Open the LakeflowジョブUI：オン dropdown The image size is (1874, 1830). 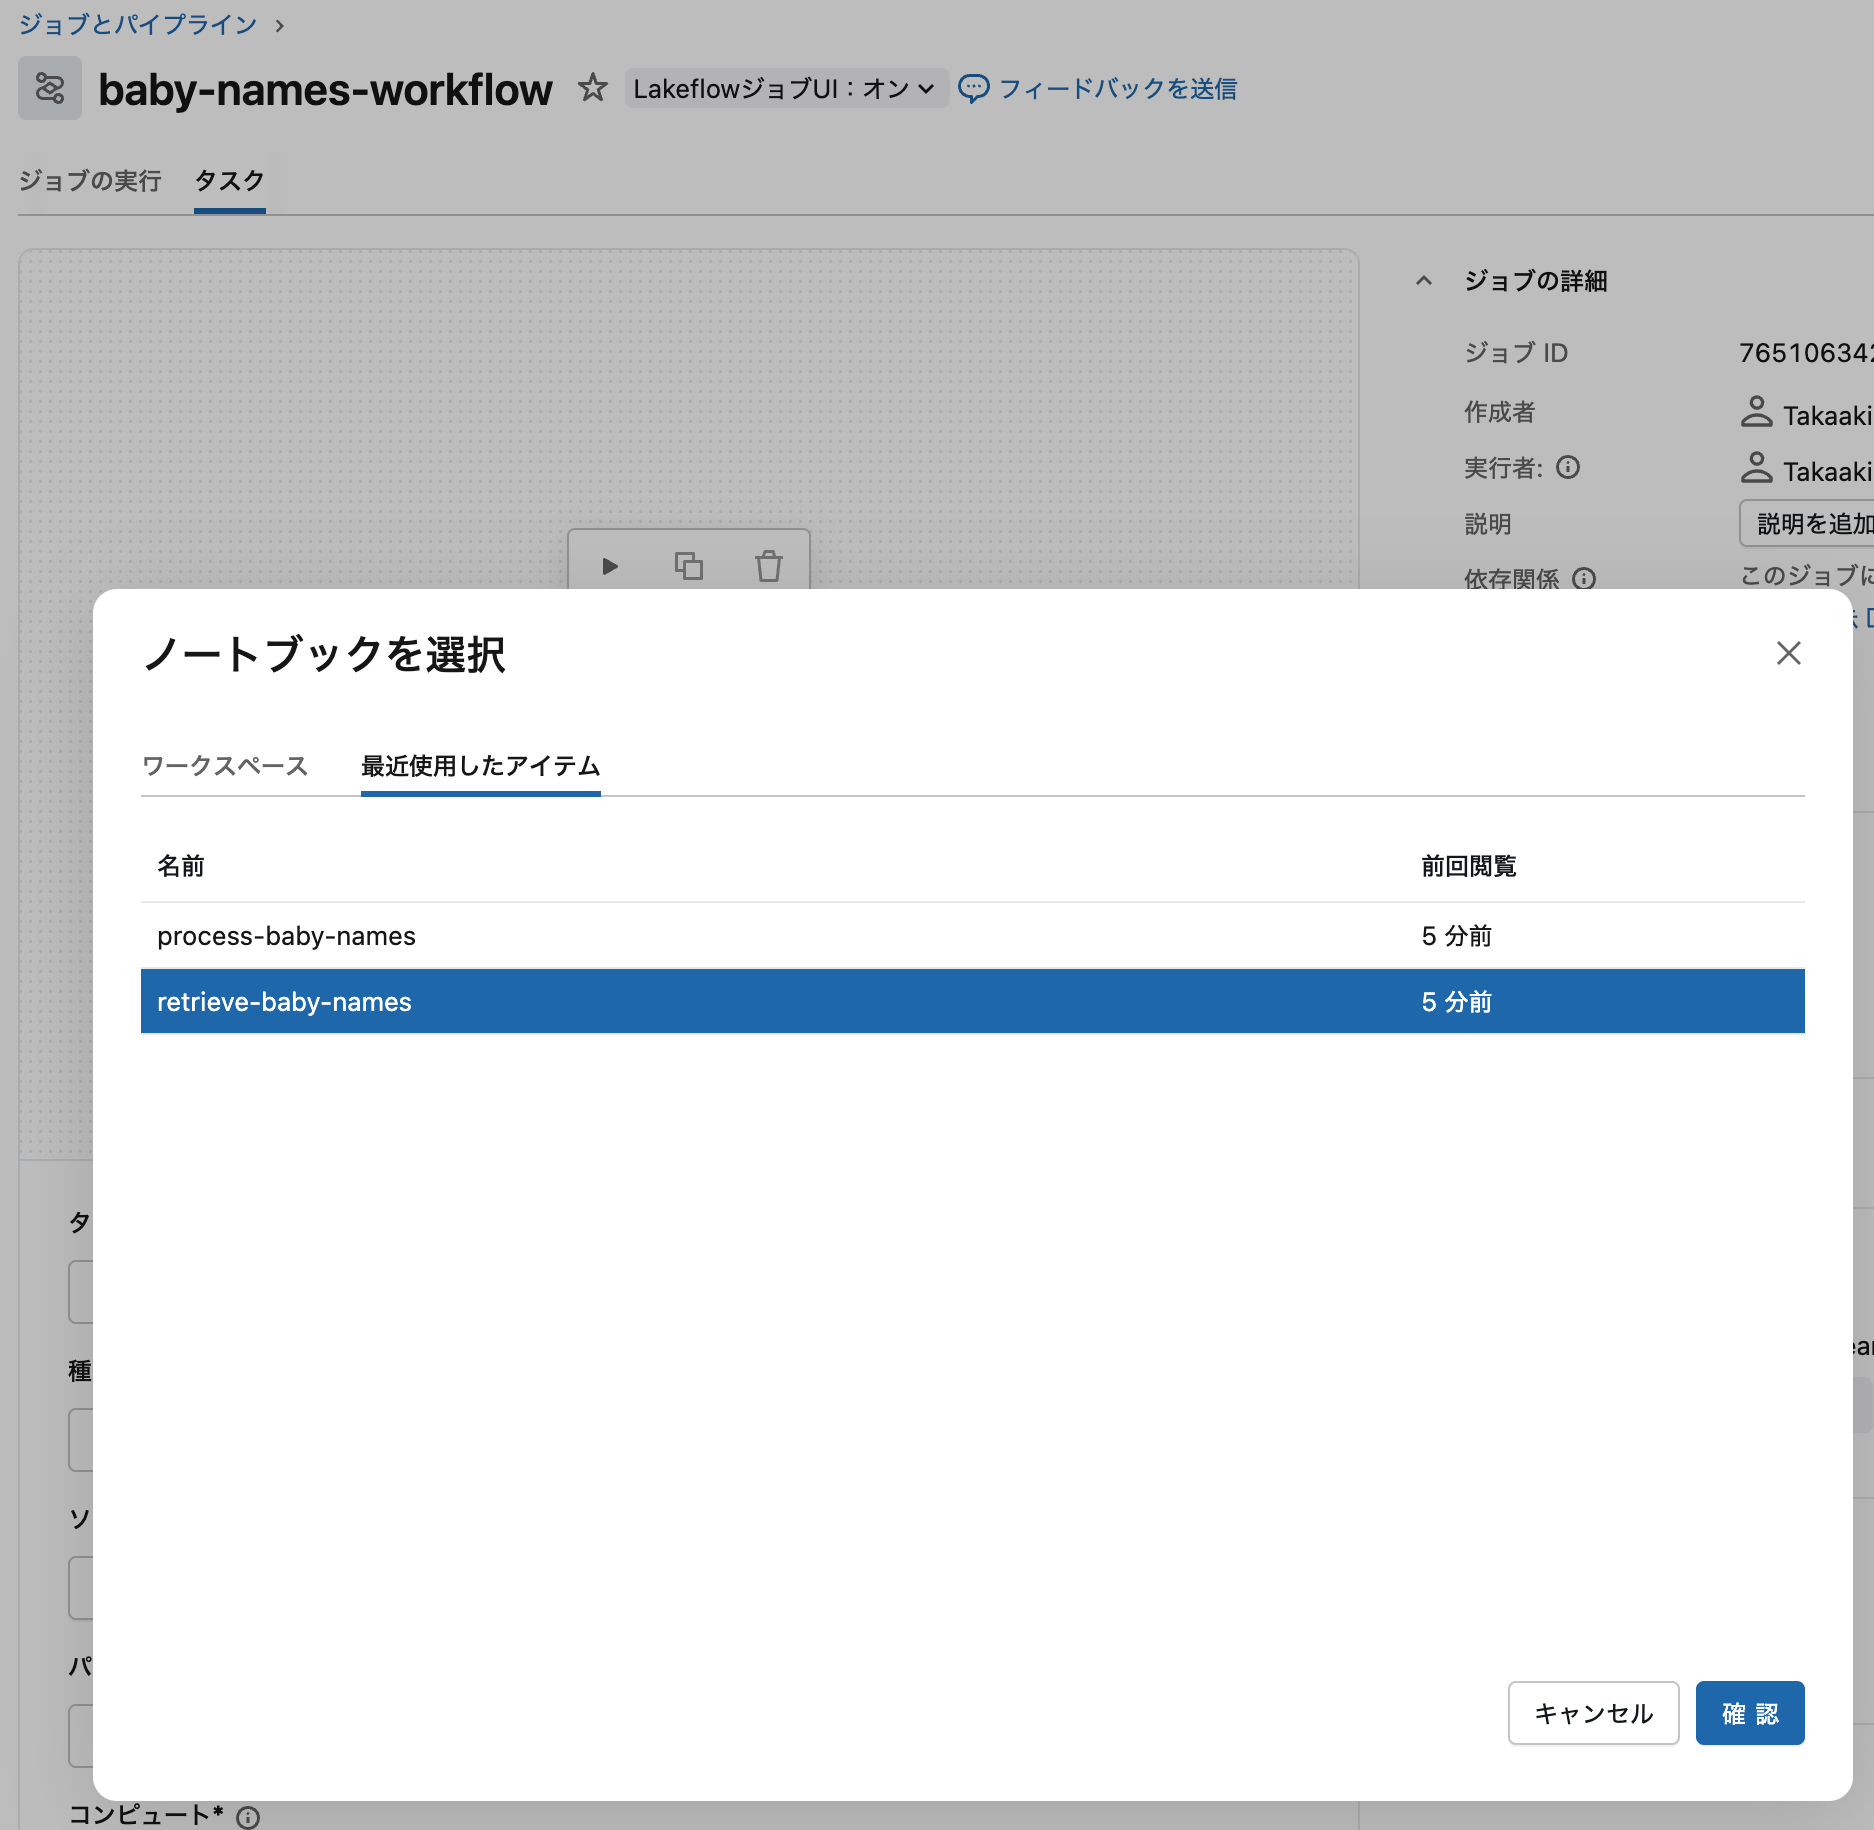tap(786, 88)
